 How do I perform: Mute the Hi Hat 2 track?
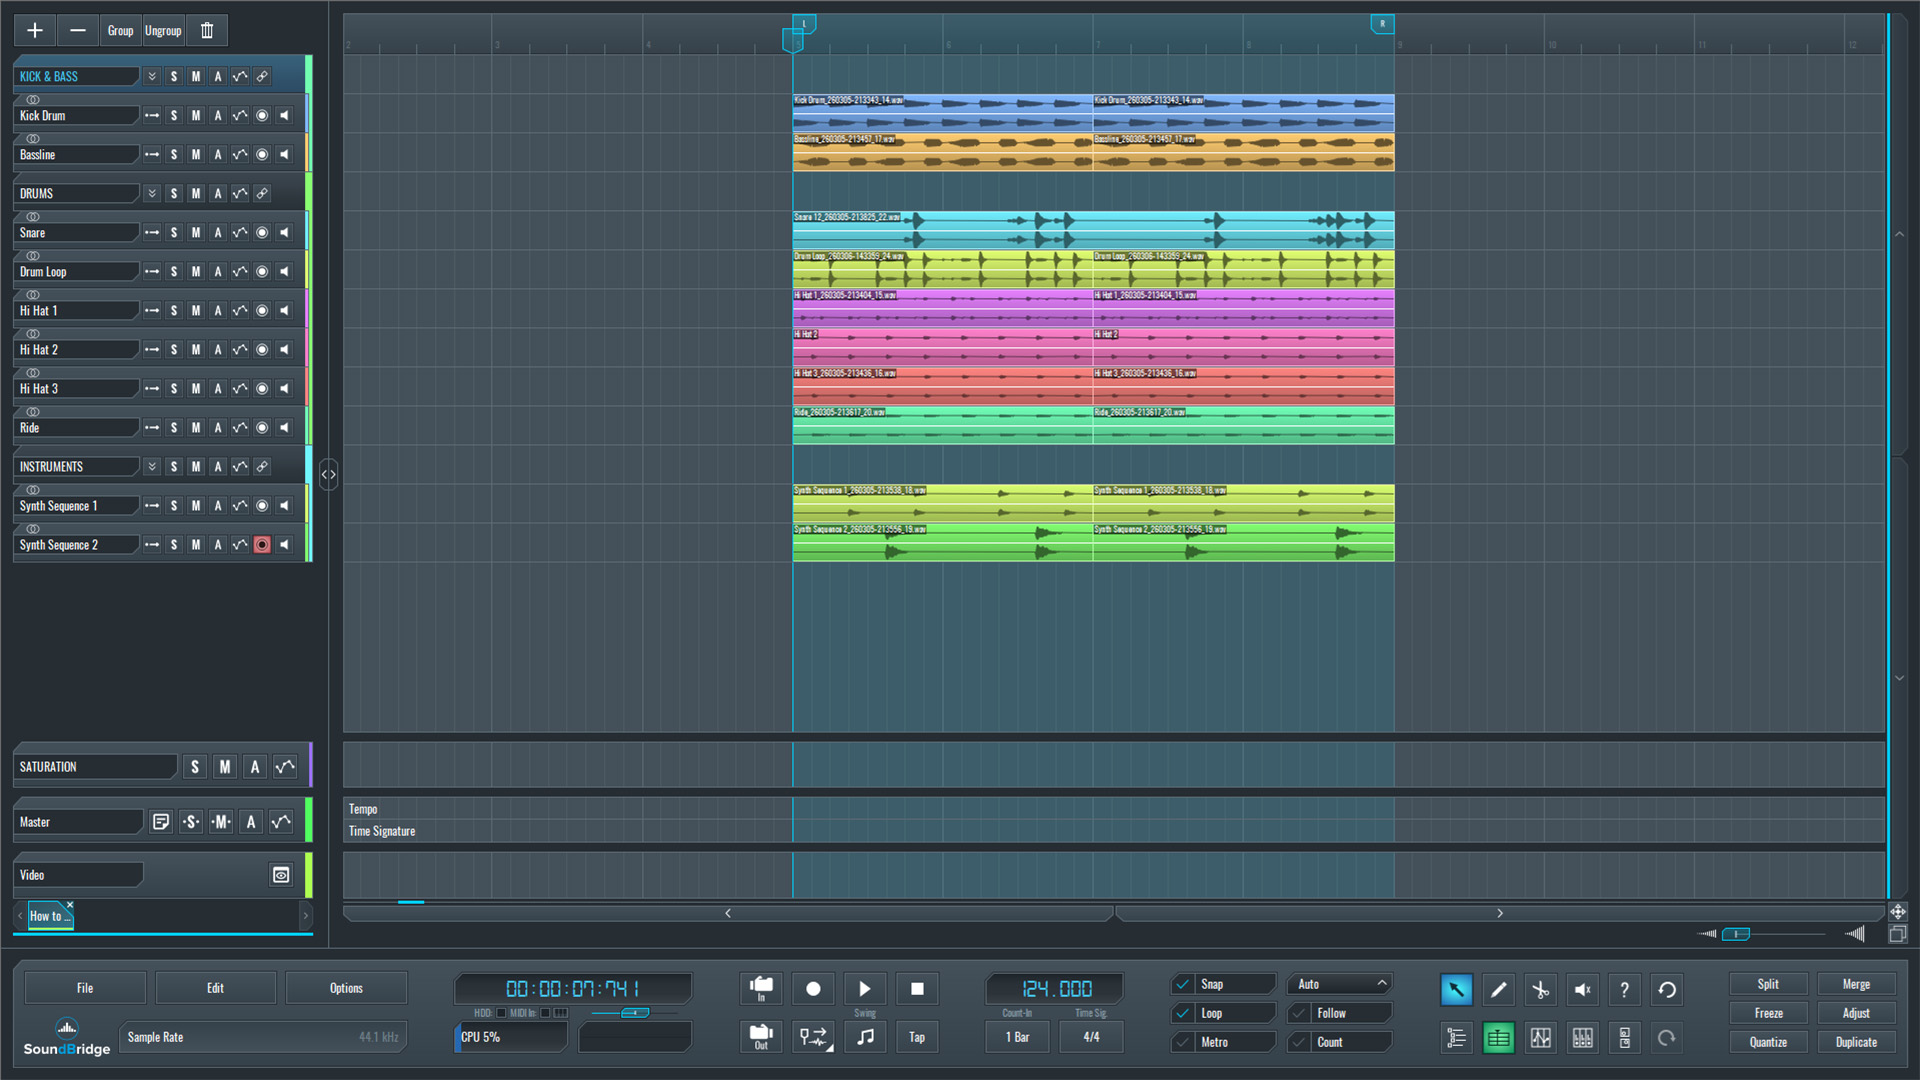(x=196, y=349)
